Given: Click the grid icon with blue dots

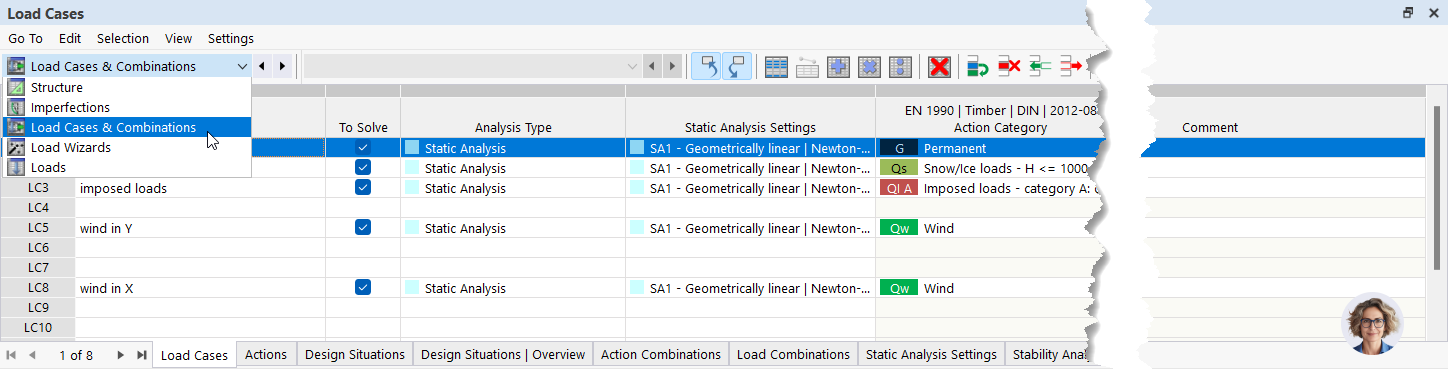Looking at the screenshot, I should pyautogui.click(x=900, y=67).
